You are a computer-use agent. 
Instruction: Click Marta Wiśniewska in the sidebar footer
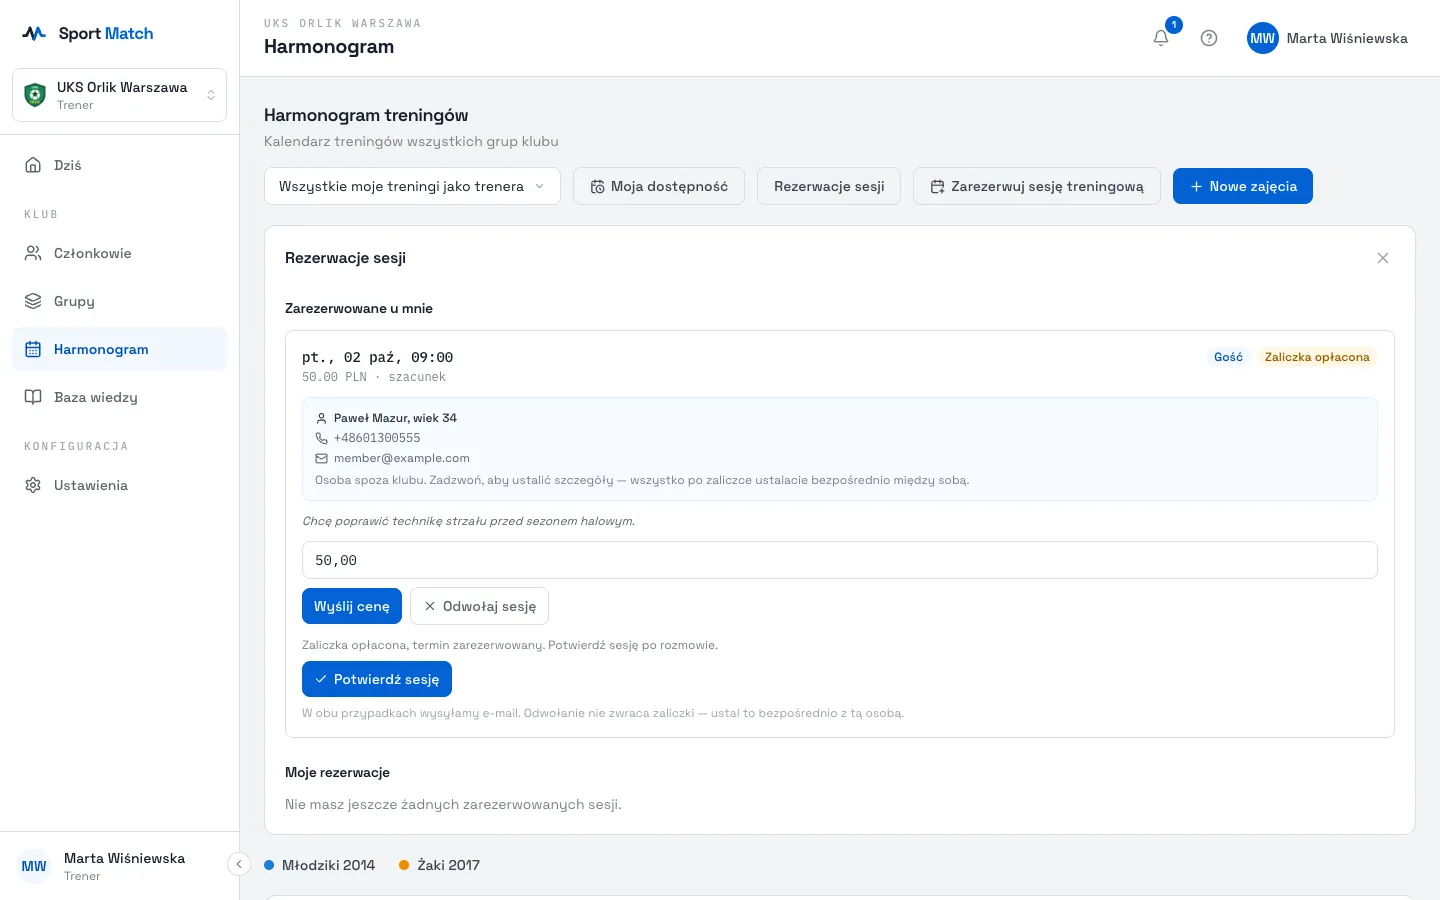click(124, 858)
